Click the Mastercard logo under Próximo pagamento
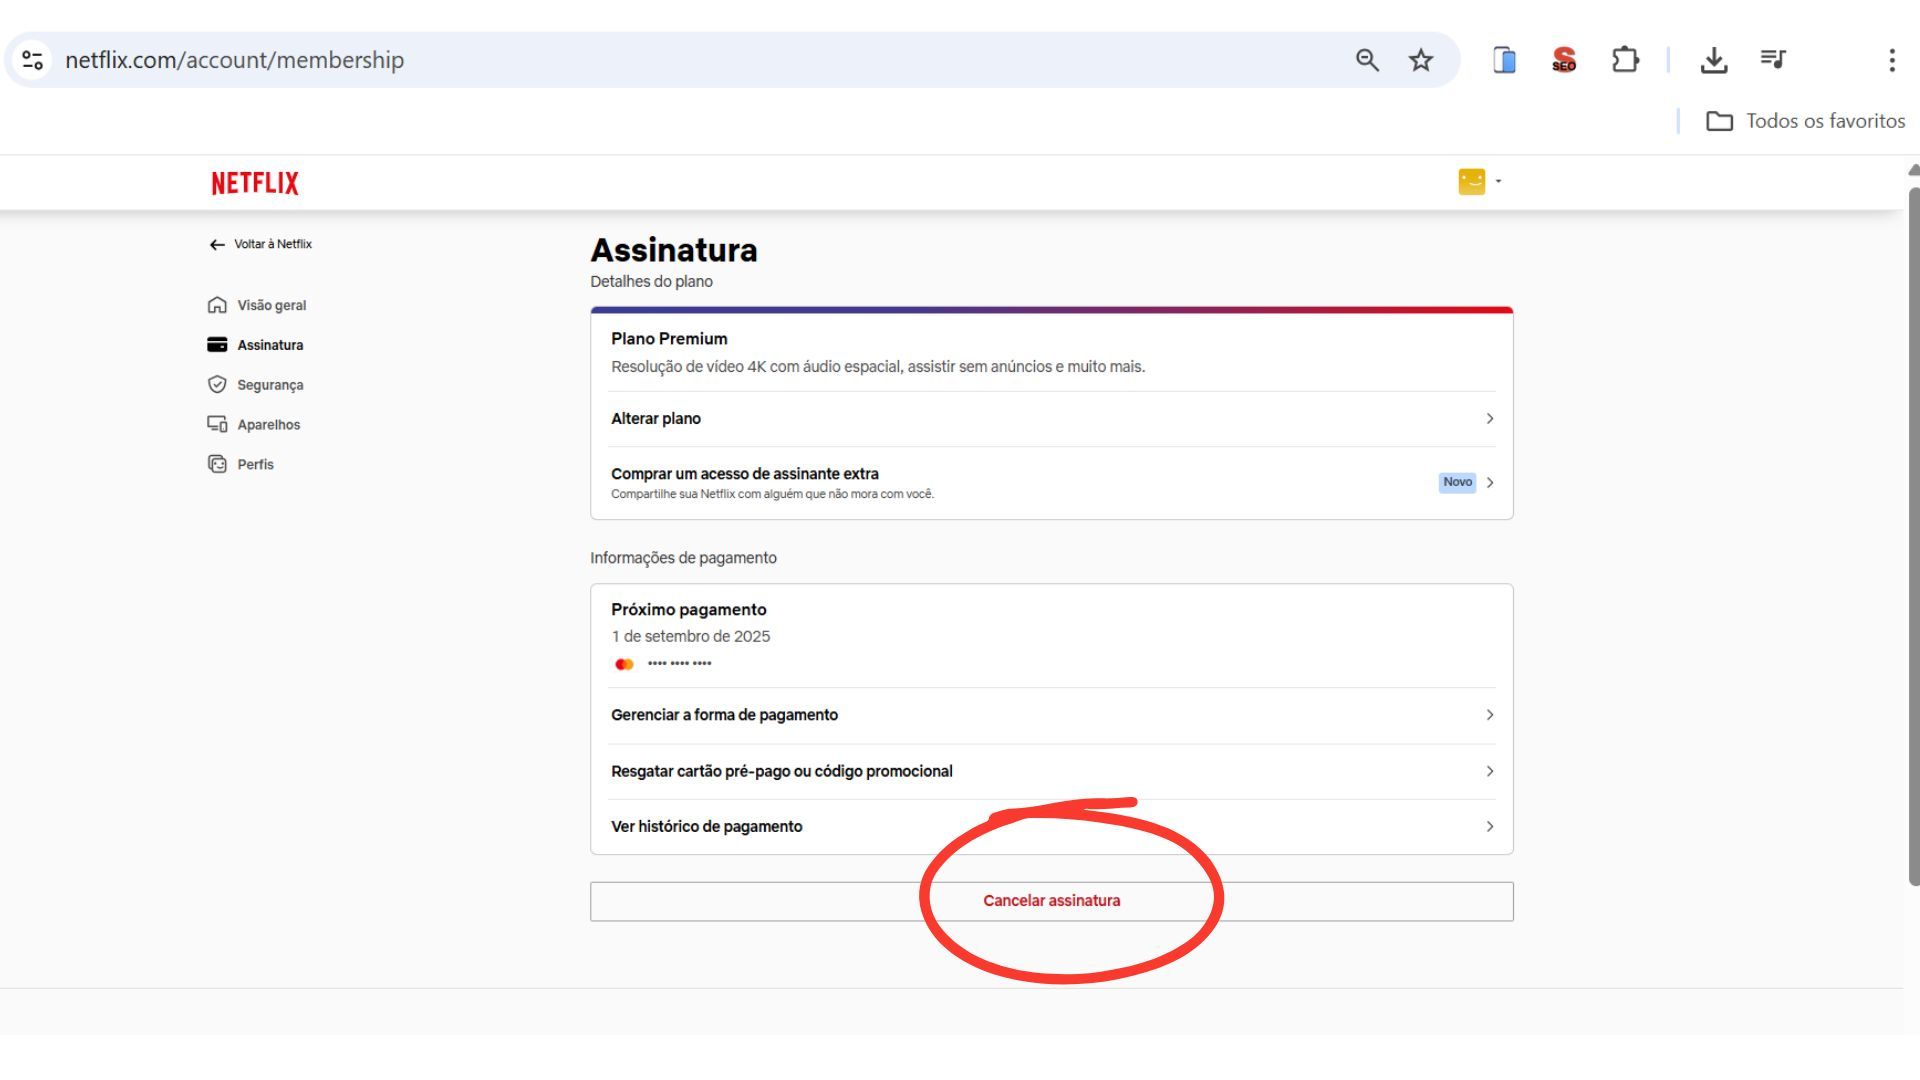Viewport: 1920px width, 1080px height. [x=624, y=664]
